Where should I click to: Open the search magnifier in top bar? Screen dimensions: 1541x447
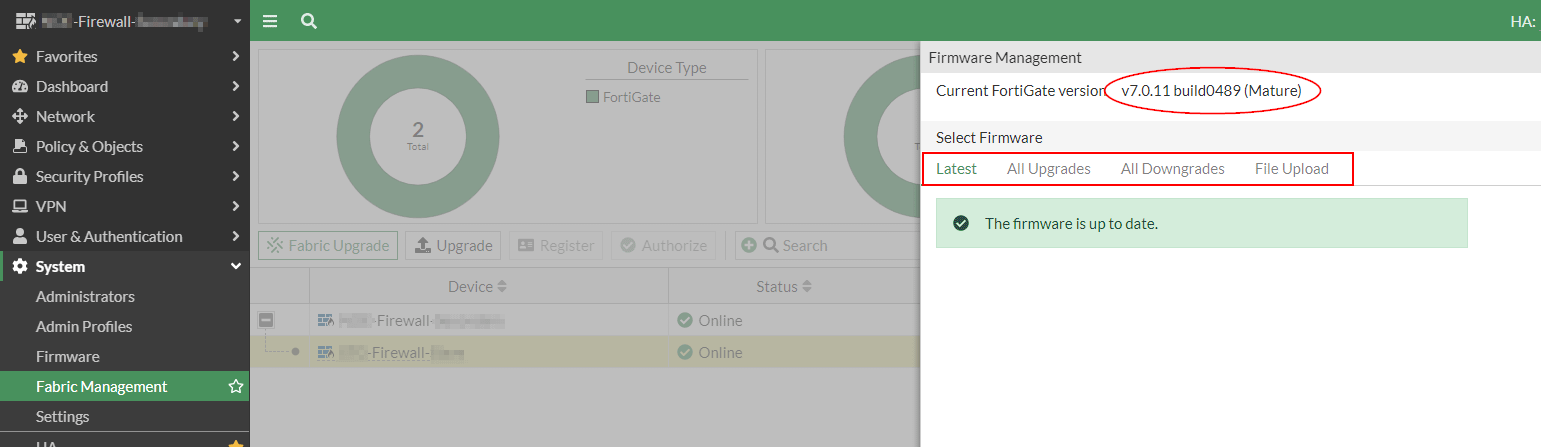click(309, 21)
